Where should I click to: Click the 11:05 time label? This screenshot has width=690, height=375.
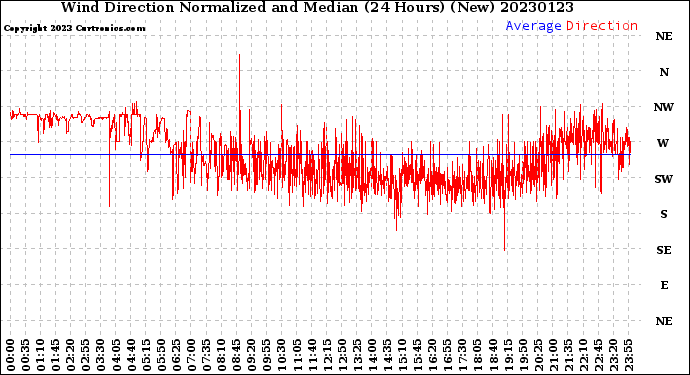[297, 356]
